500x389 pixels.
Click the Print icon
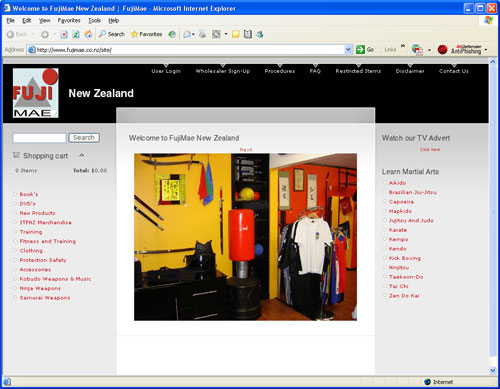point(202,34)
